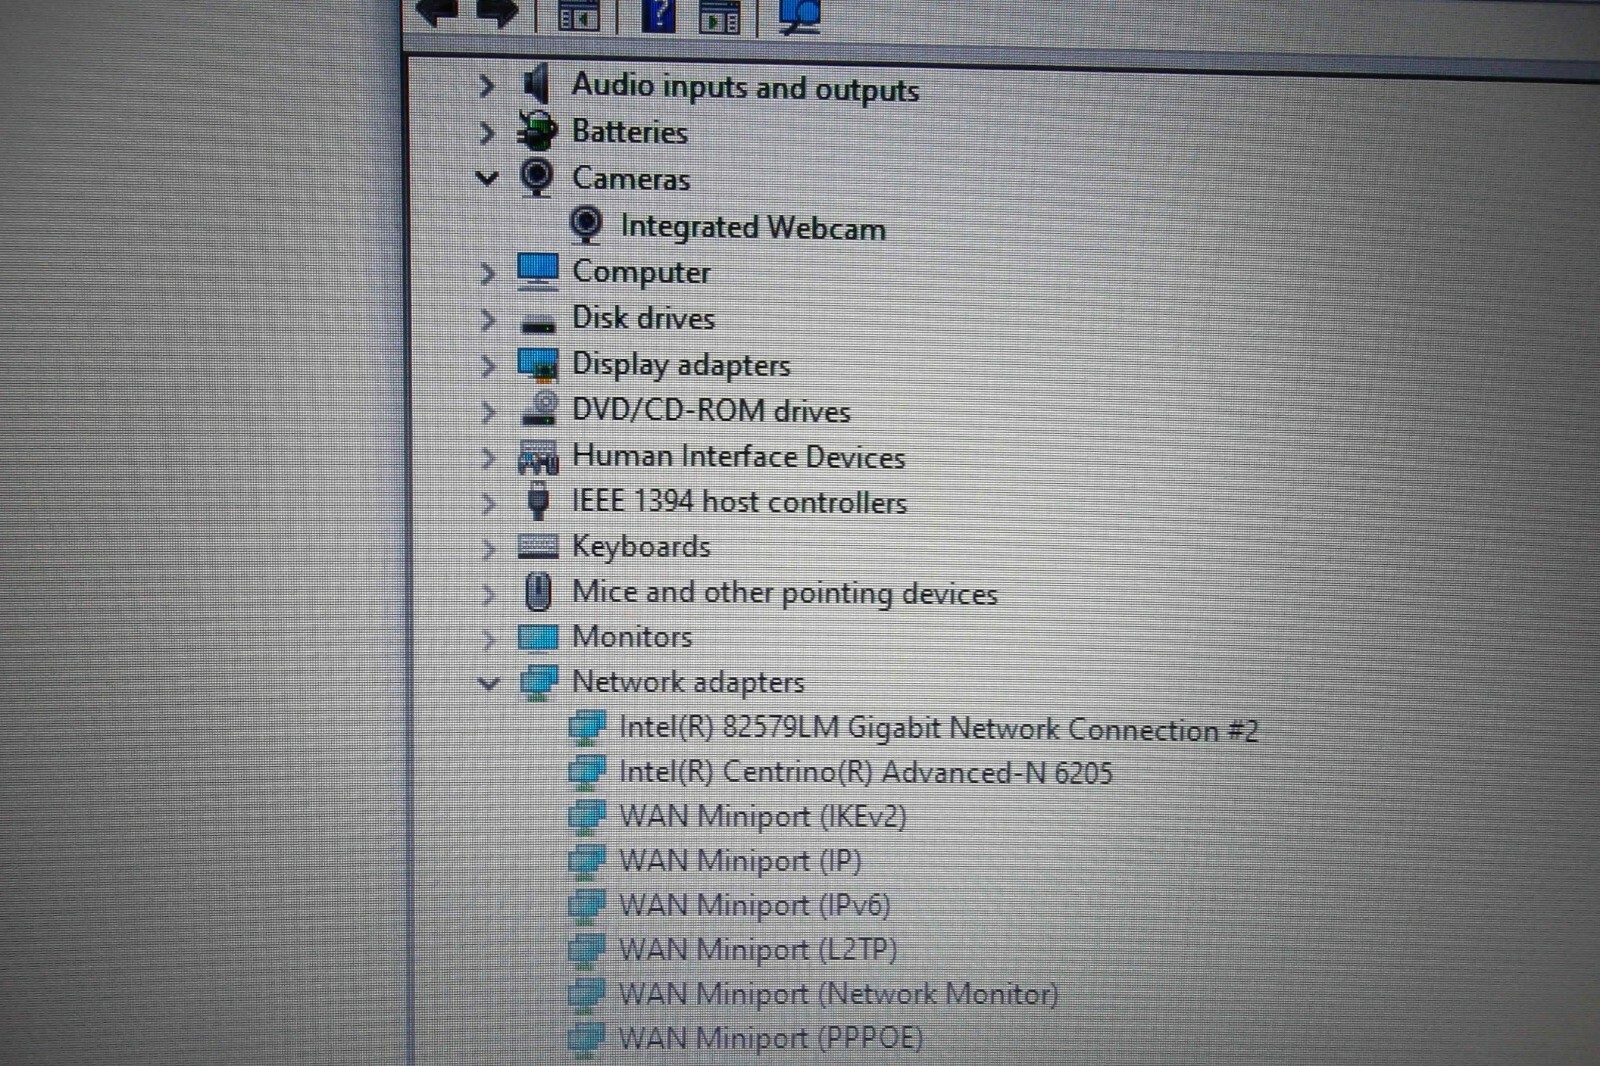This screenshot has width=1600, height=1066.
Task: Select the Computer label
Action: click(x=641, y=272)
